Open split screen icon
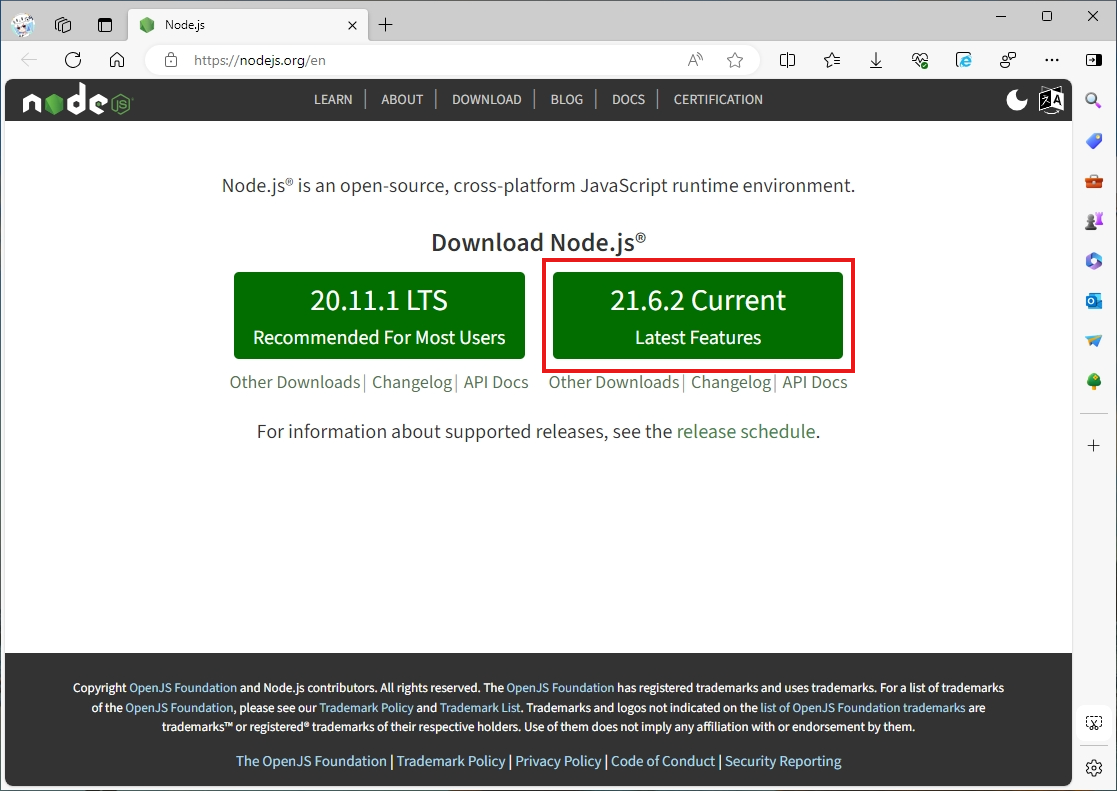Viewport: 1117px width, 791px height. tap(787, 60)
